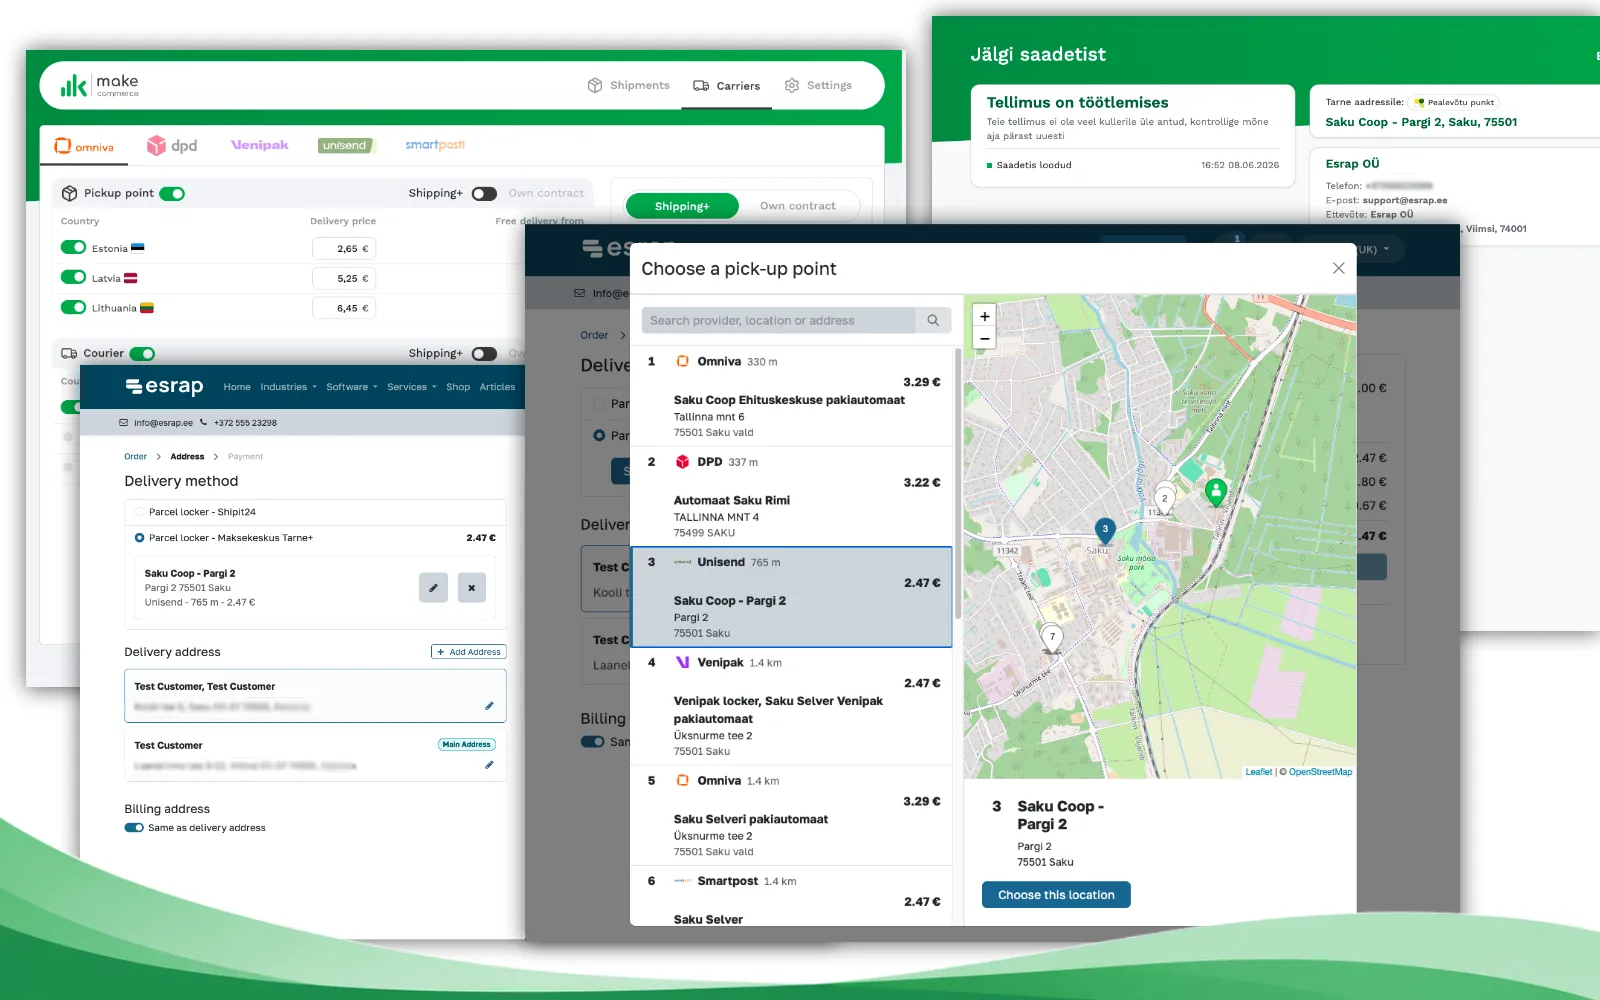The height and width of the screenshot is (1000, 1600).
Task: Open Articles in Esrap navigation
Action: click(497, 387)
